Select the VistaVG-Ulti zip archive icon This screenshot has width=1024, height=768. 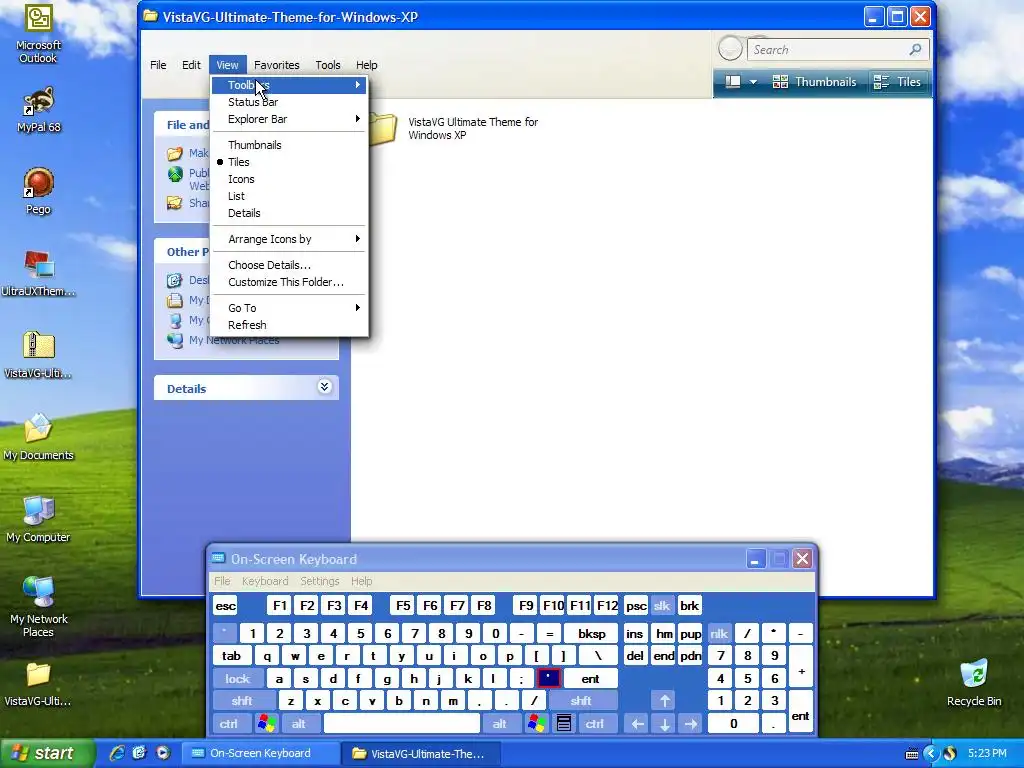[38, 355]
